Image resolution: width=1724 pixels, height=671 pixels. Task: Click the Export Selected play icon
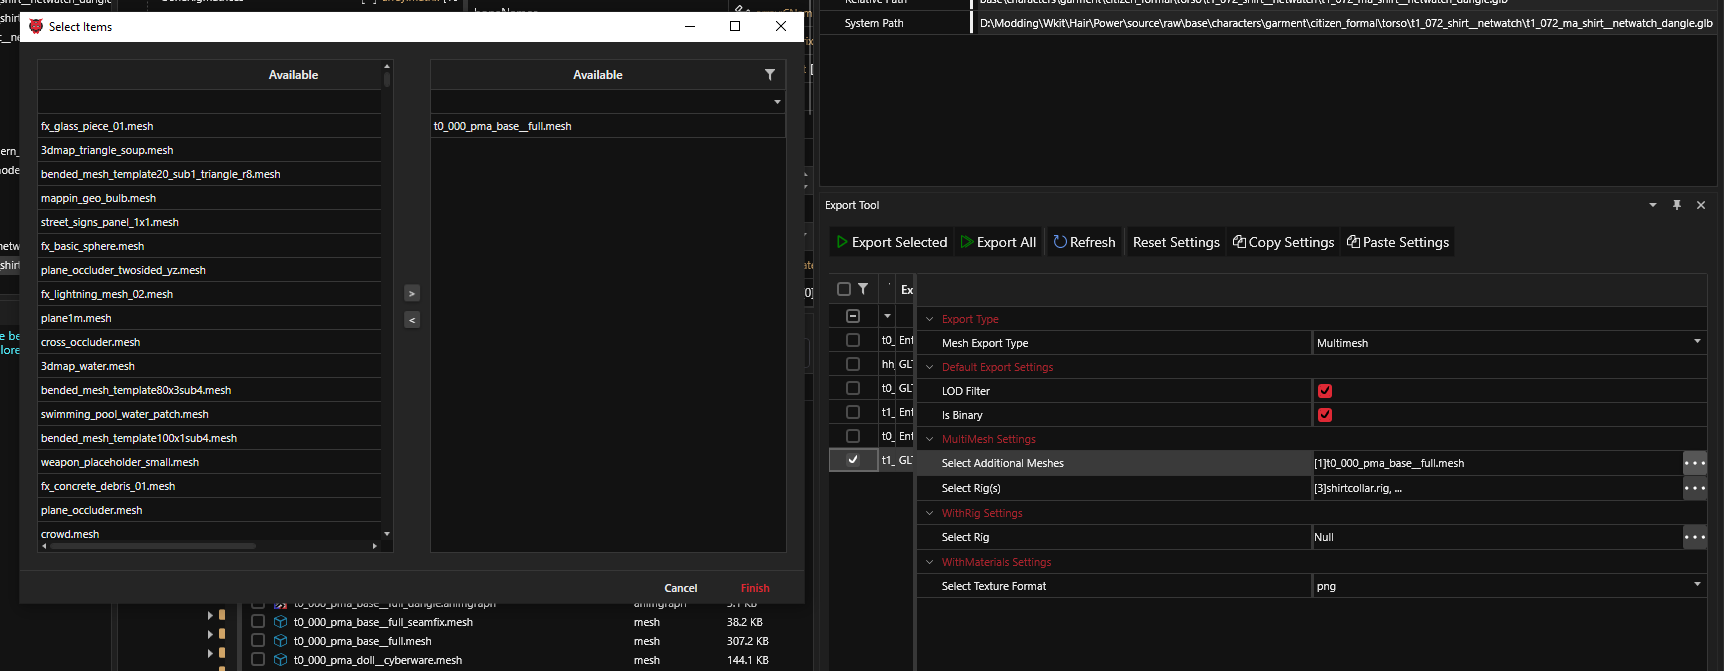(842, 242)
